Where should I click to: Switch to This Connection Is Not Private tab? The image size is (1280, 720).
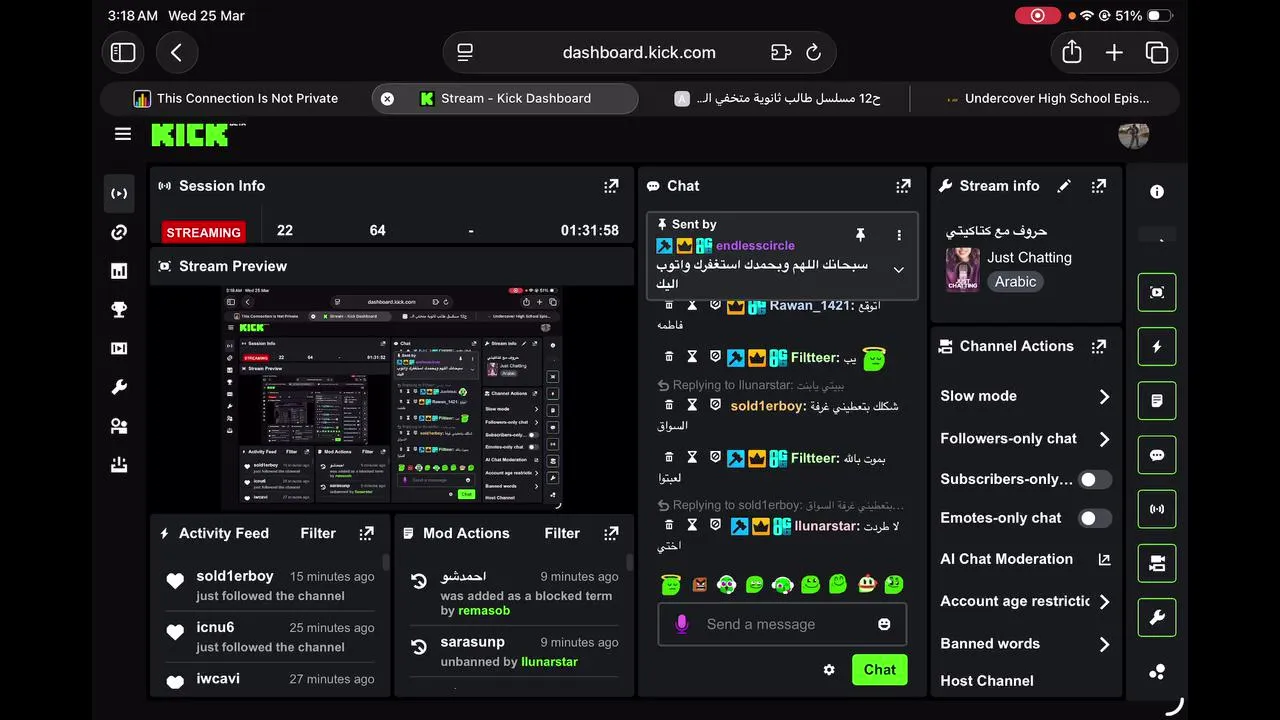point(236,98)
